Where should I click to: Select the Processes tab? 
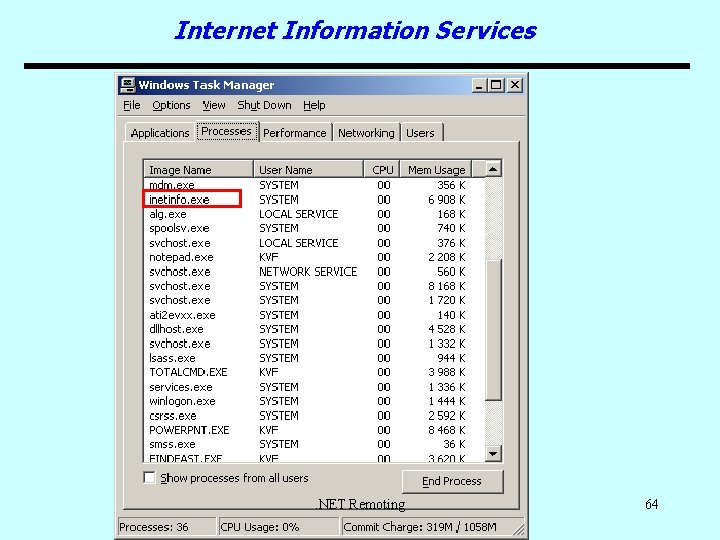tap(226, 131)
